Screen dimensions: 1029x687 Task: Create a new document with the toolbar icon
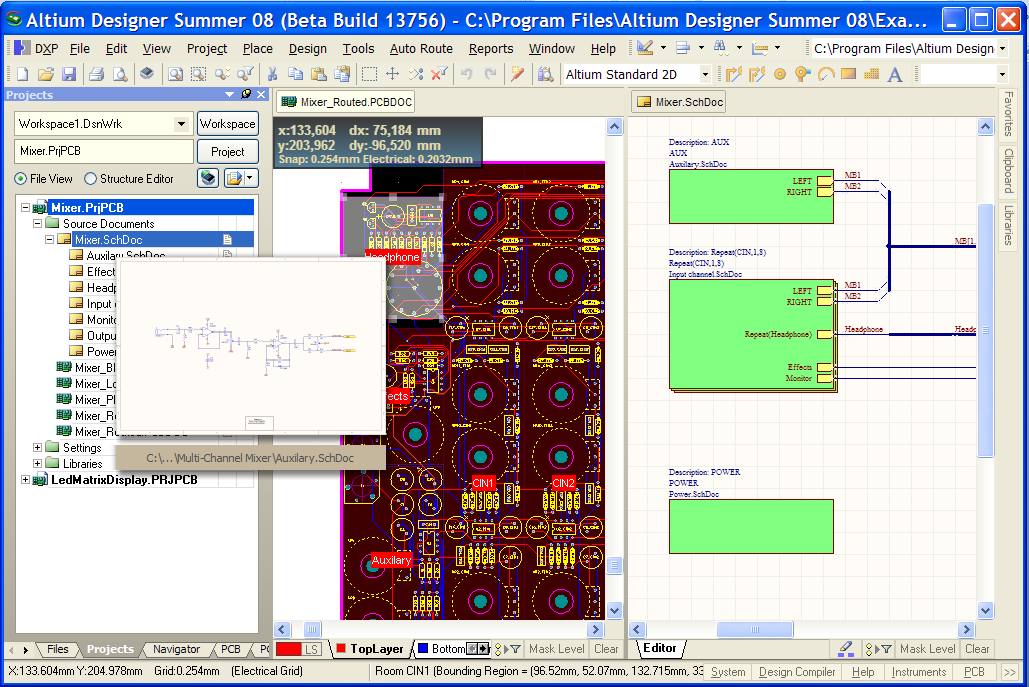click(22, 74)
